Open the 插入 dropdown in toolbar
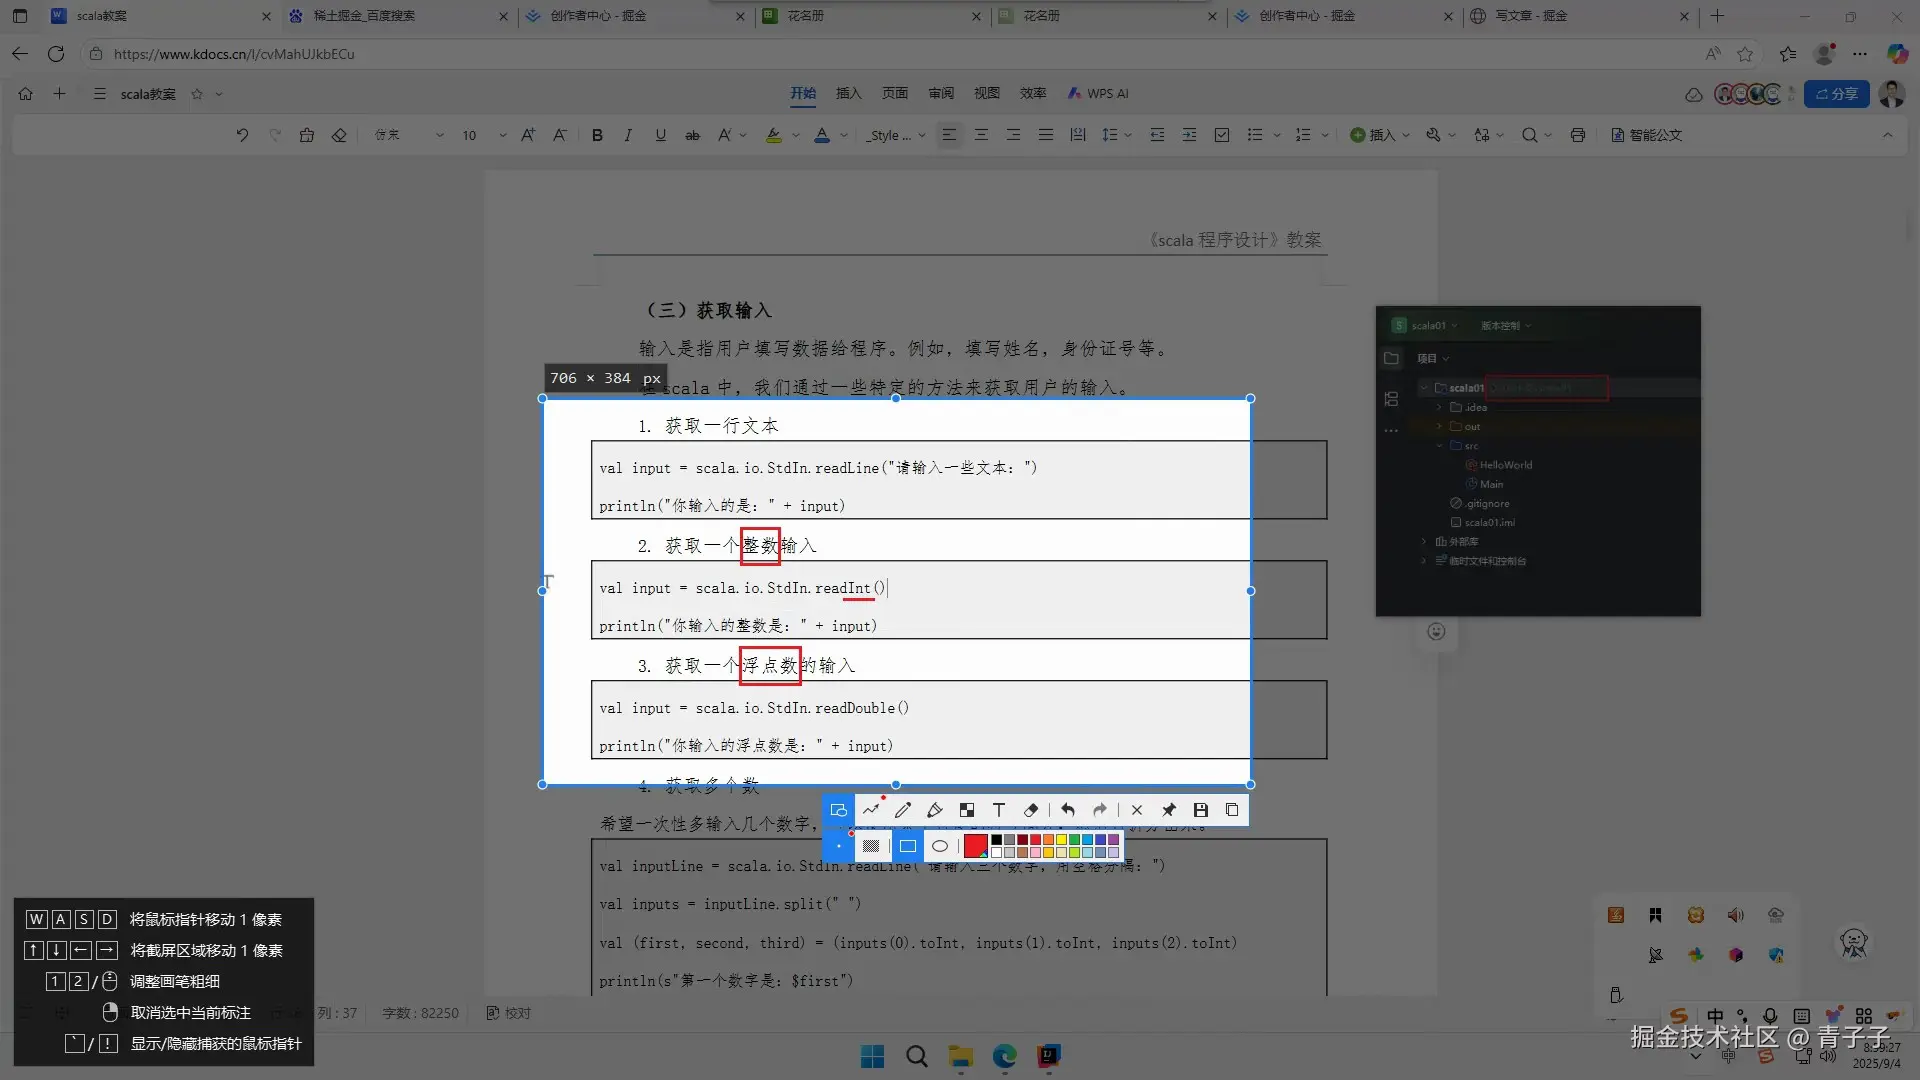Viewport: 1920px width, 1080px height. point(1405,135)
